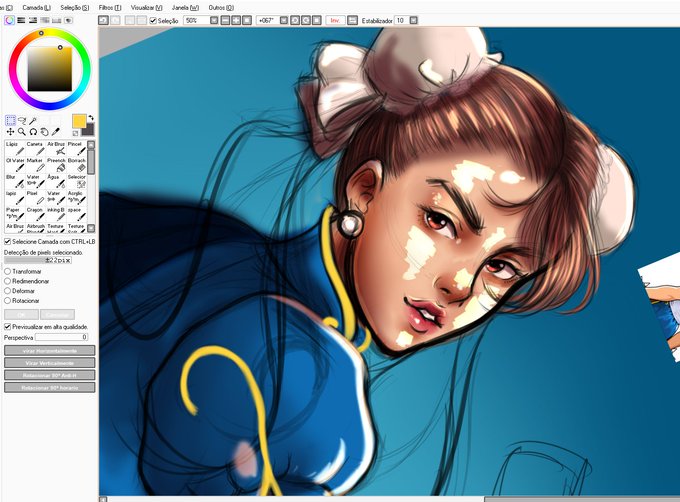Click the brush list scrollbar up arrow
The width and height of the screenshot is (680, 502).
[91, 145]
